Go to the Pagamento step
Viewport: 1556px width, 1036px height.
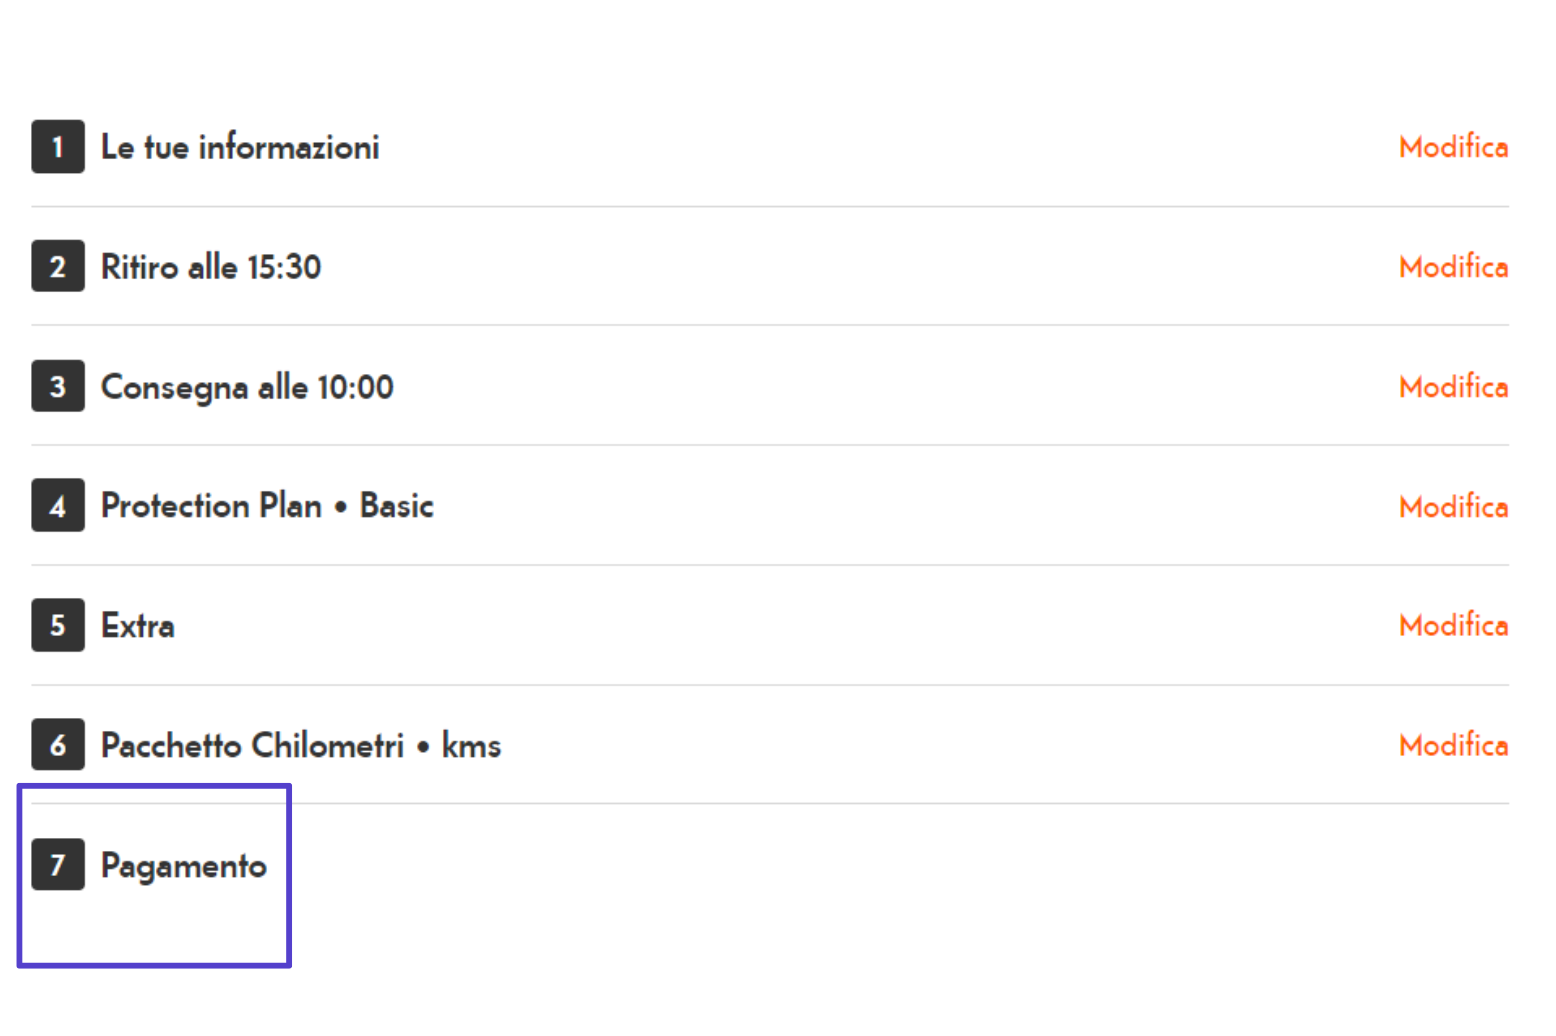coord(184,866)
